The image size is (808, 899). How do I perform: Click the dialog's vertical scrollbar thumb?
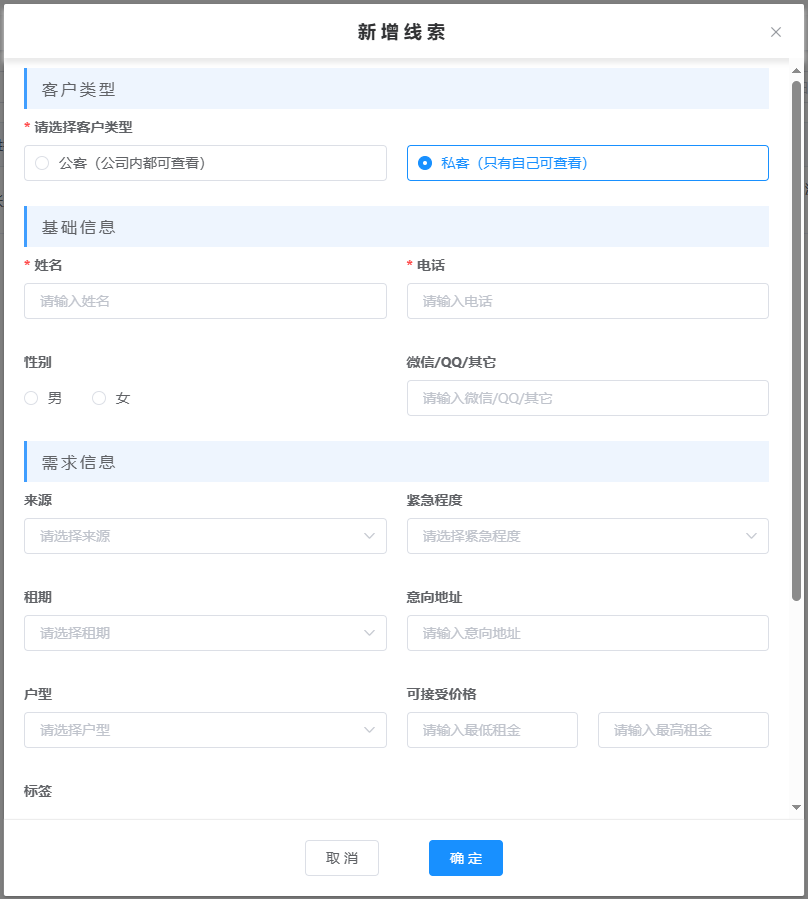pyautogui.click(x=796, y=340)
